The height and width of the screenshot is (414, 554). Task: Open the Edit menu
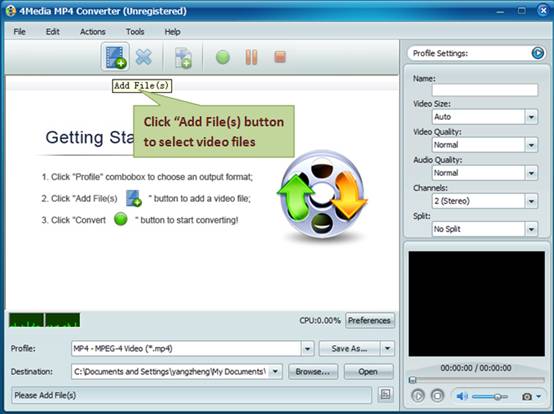(x=53, y=32)
